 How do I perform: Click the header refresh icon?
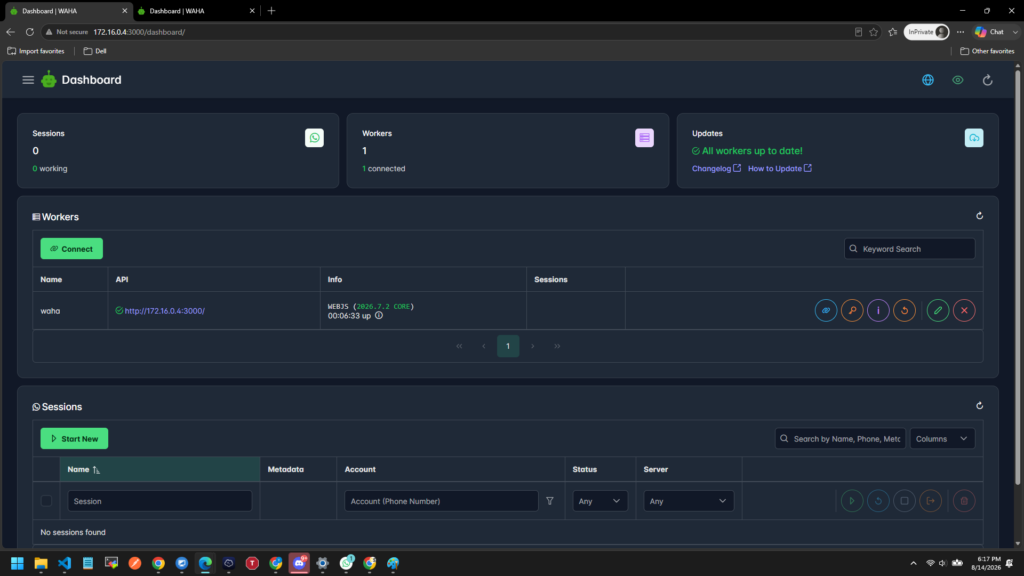(x=987, y=80)
